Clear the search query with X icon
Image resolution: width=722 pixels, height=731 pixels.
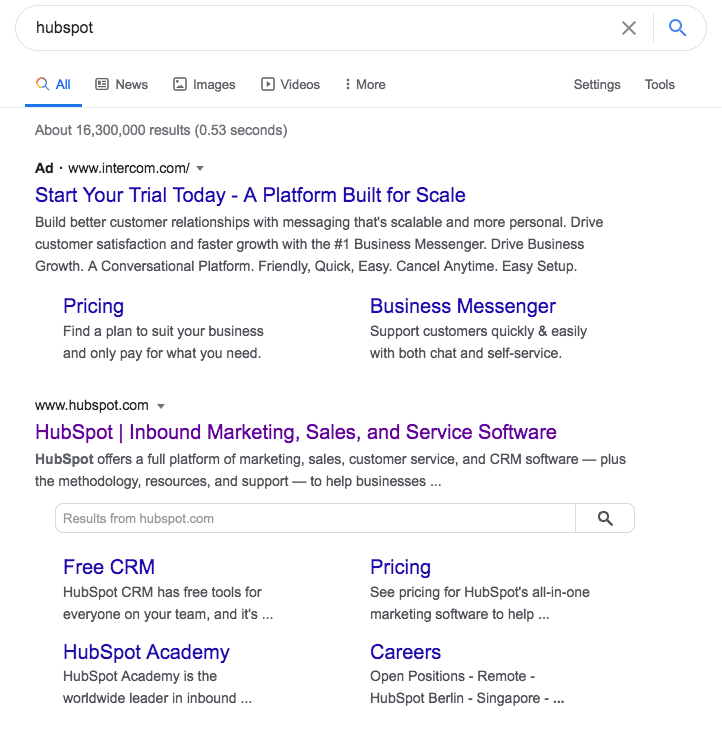[x=629, y=28]
